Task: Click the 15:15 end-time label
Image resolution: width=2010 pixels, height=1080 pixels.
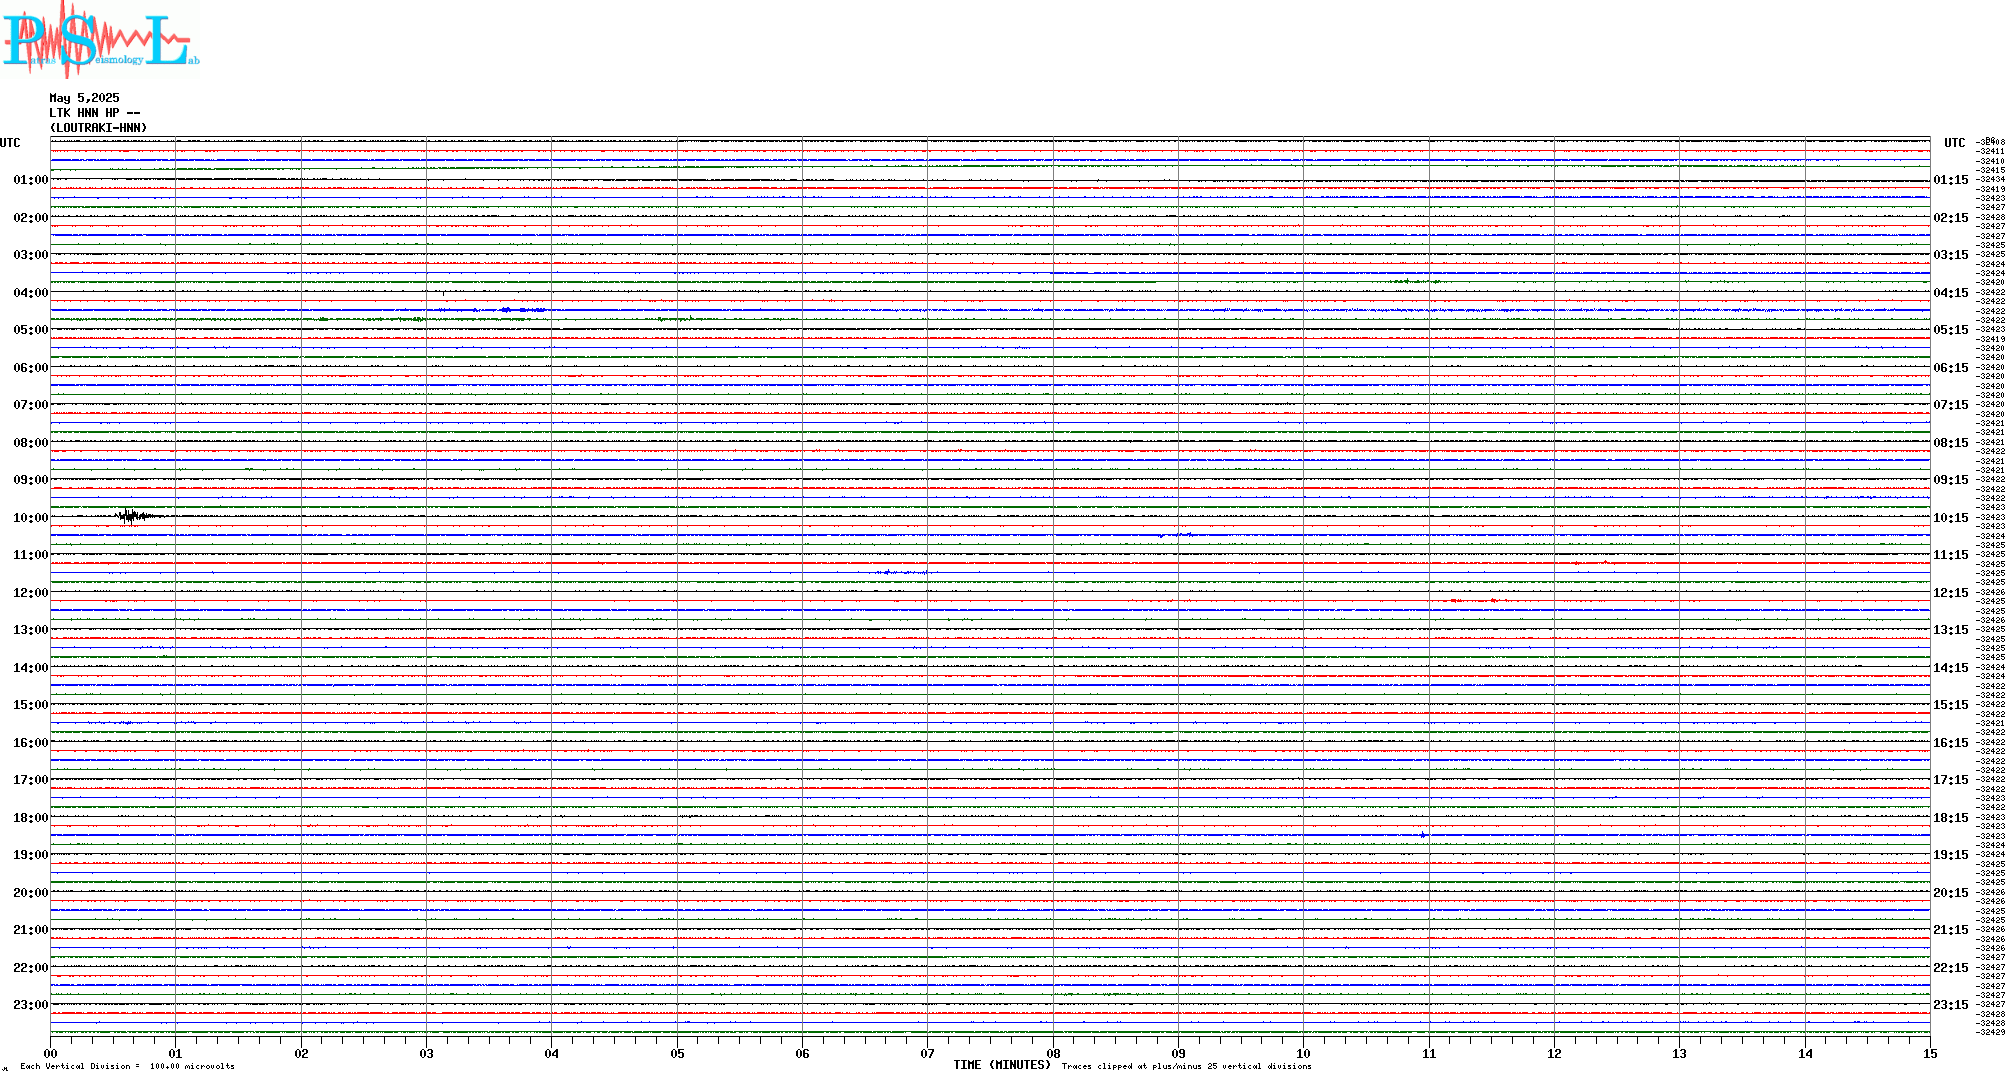Action: pos(1951,705)
